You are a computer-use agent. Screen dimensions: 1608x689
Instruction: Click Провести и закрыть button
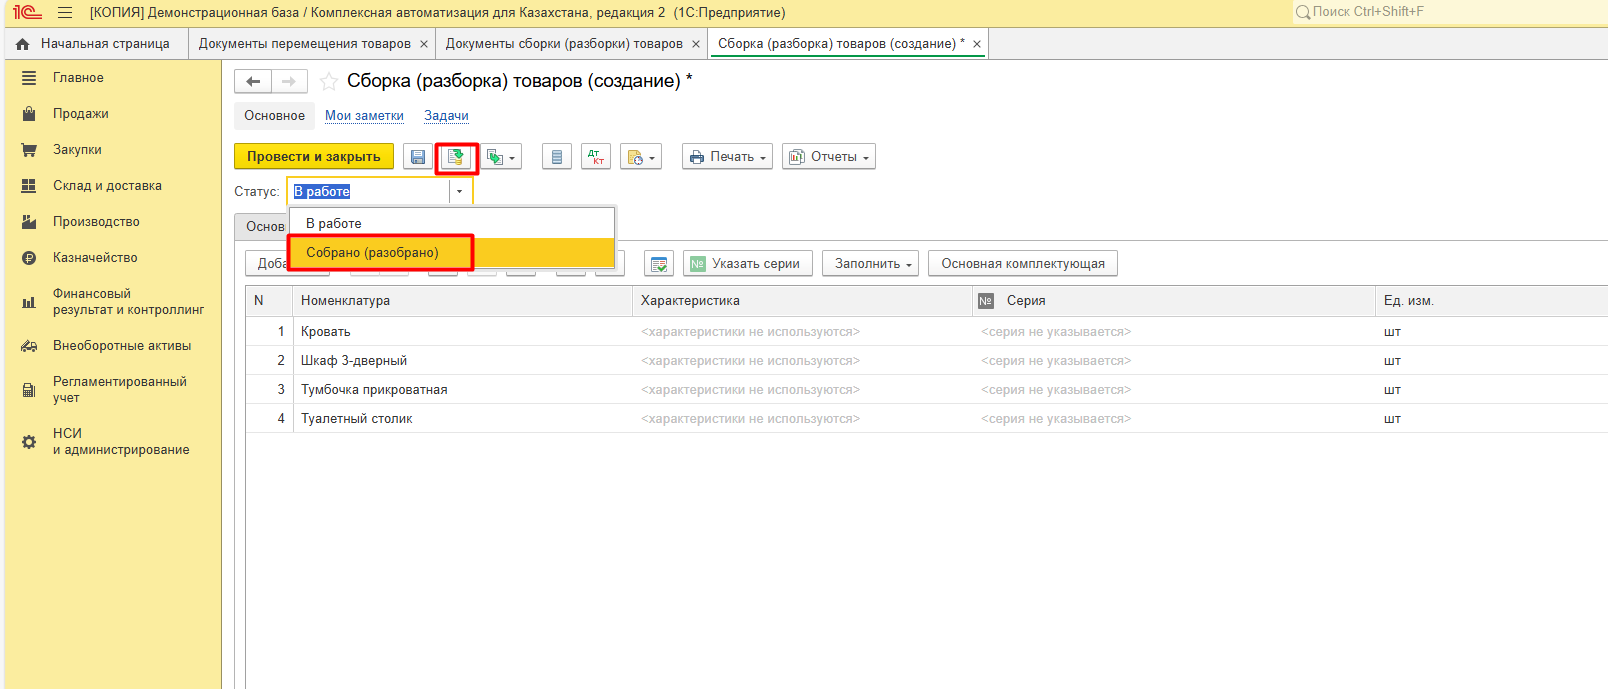tap(314, 157)
